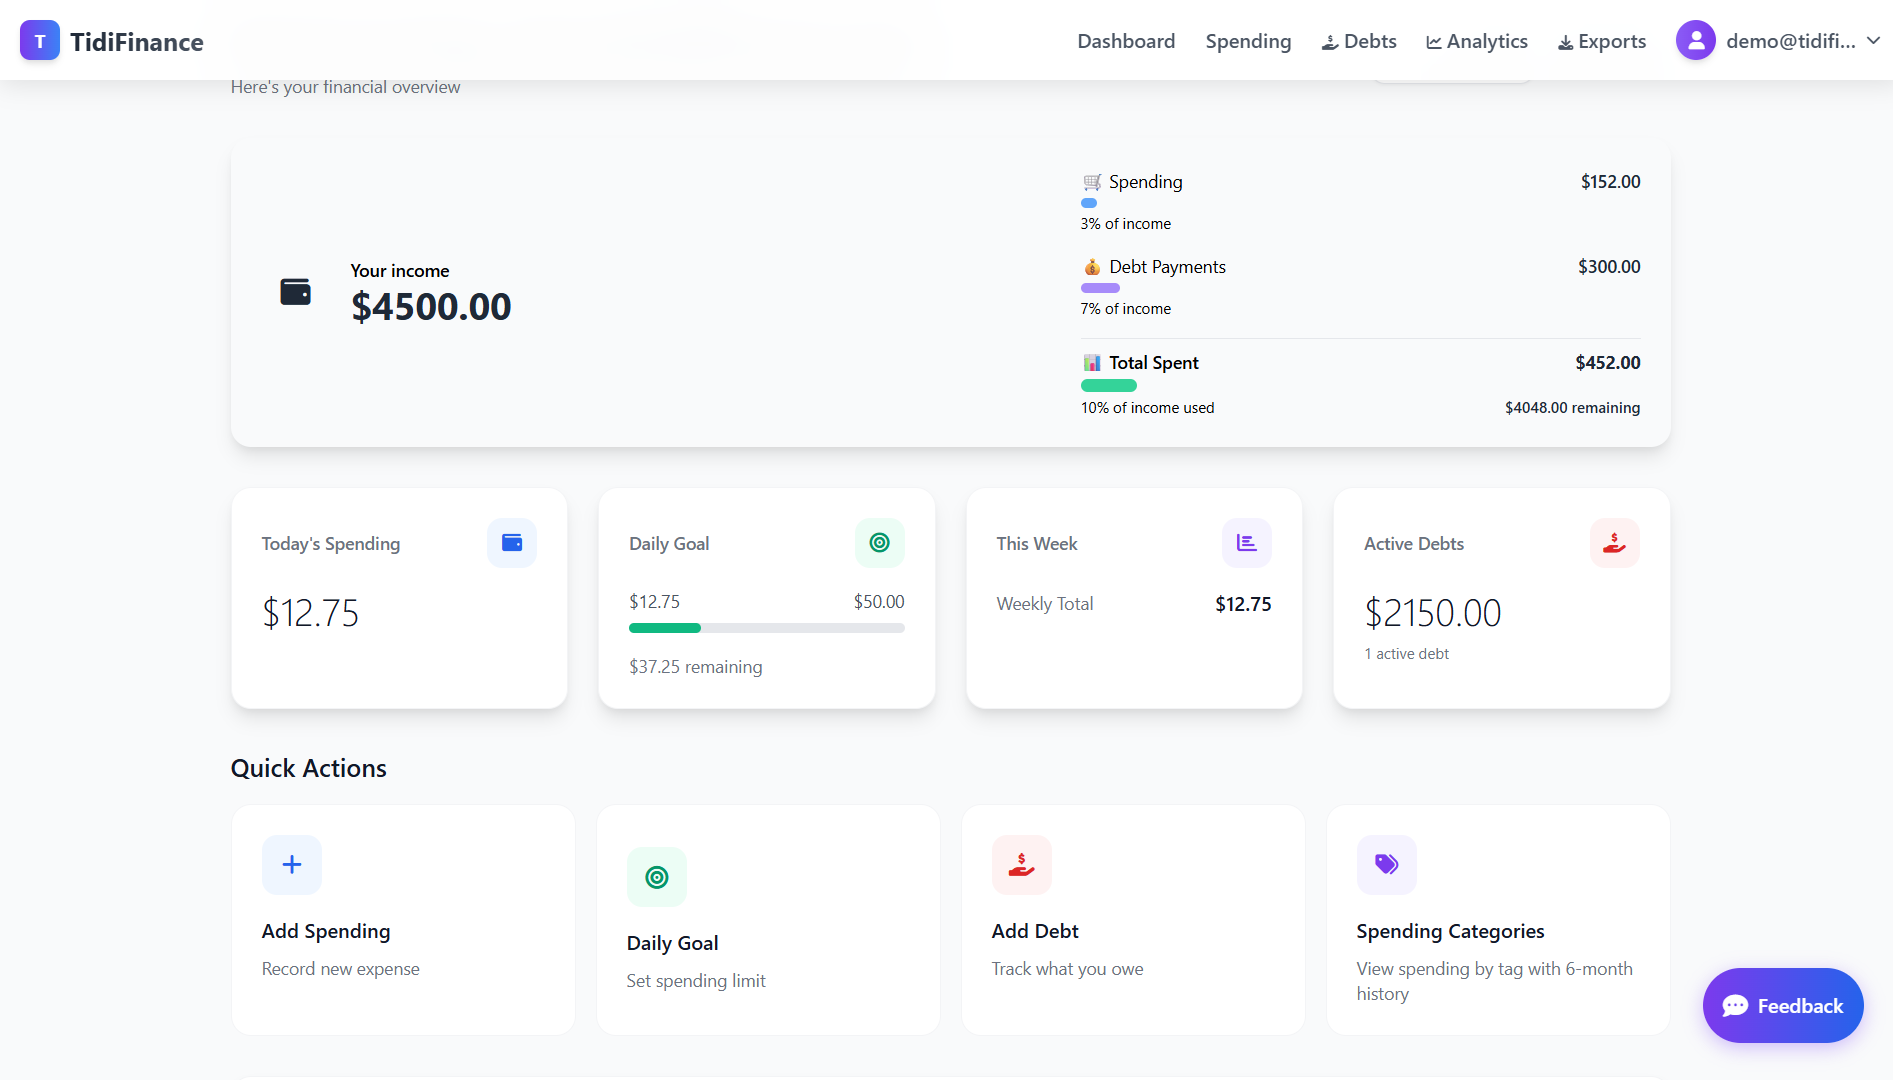Click the plus icon for Add Spending

click(292, 865)
